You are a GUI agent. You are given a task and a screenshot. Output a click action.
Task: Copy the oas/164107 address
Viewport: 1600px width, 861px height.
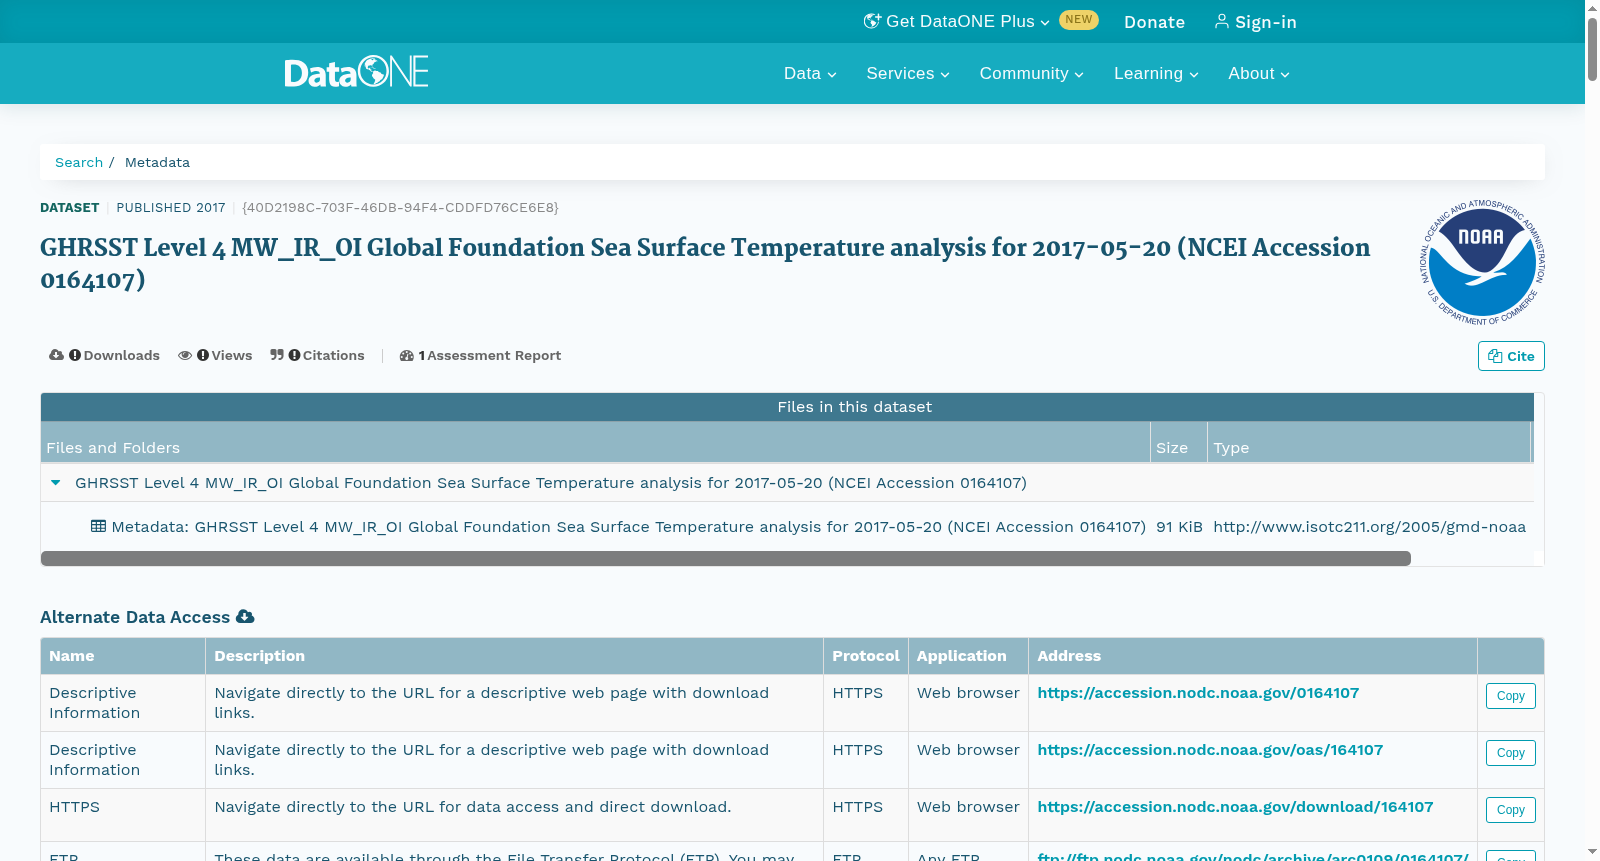tap(1510, 753)
